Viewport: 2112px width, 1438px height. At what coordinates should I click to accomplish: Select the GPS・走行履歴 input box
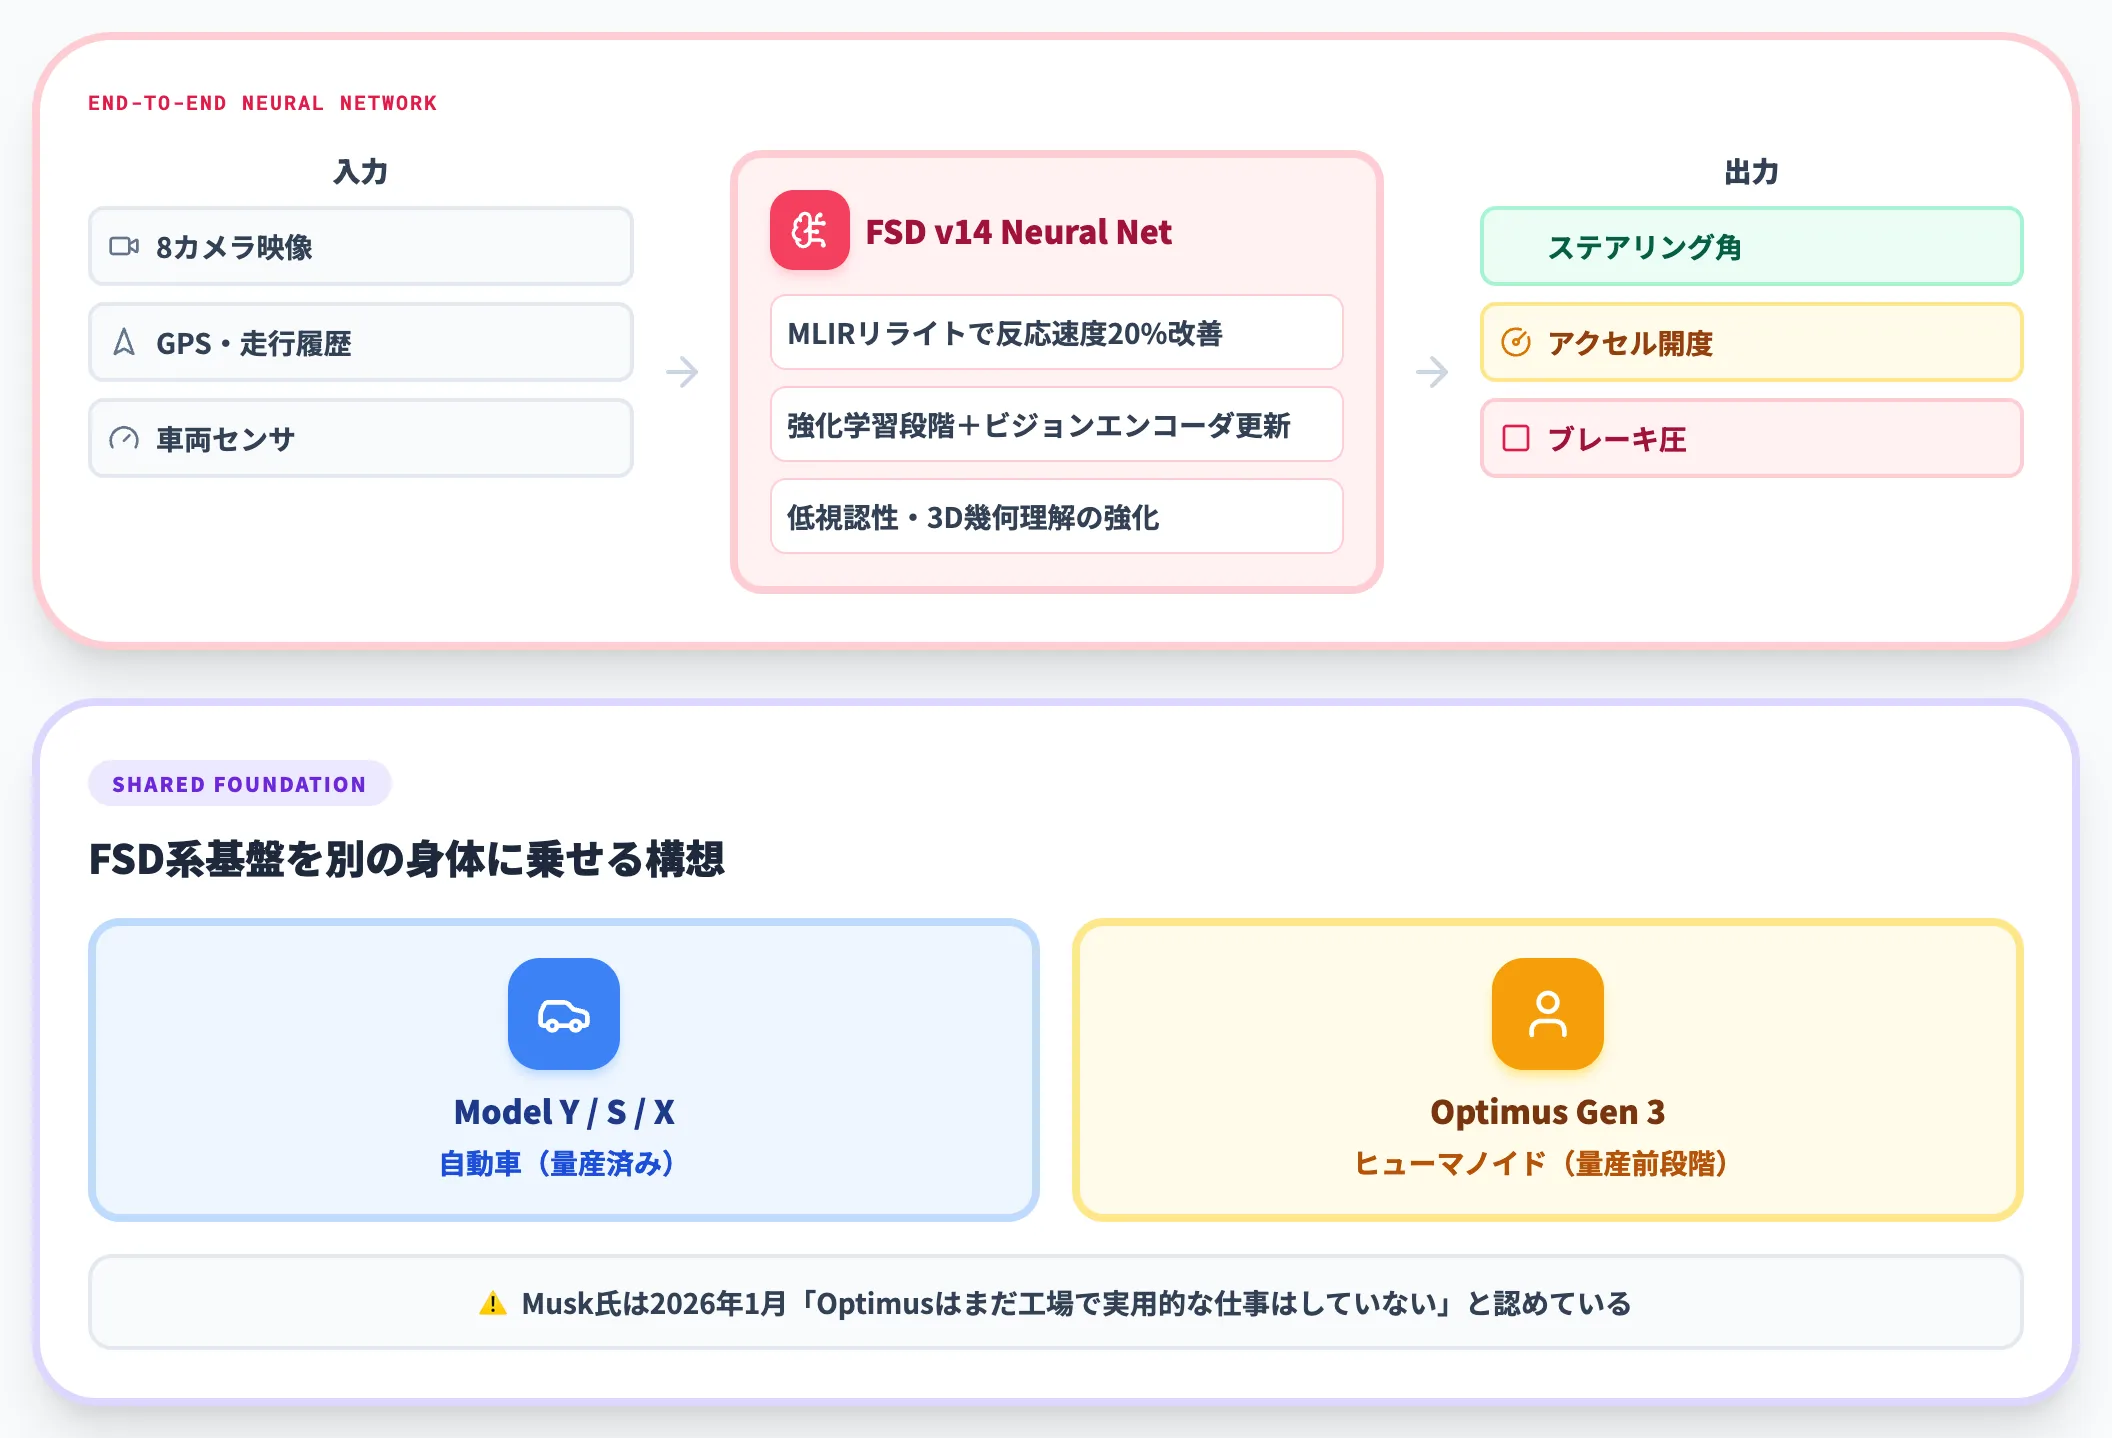pyautogui.click(x=361, y=342)
